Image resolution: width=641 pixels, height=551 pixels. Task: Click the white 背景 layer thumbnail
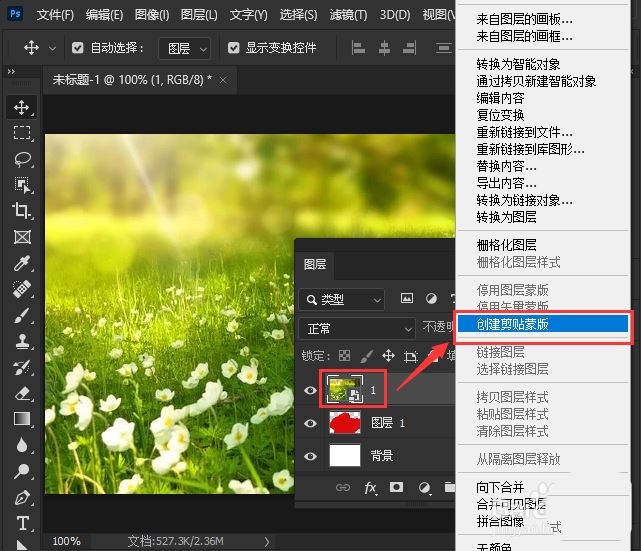click(x=345, y=455)
